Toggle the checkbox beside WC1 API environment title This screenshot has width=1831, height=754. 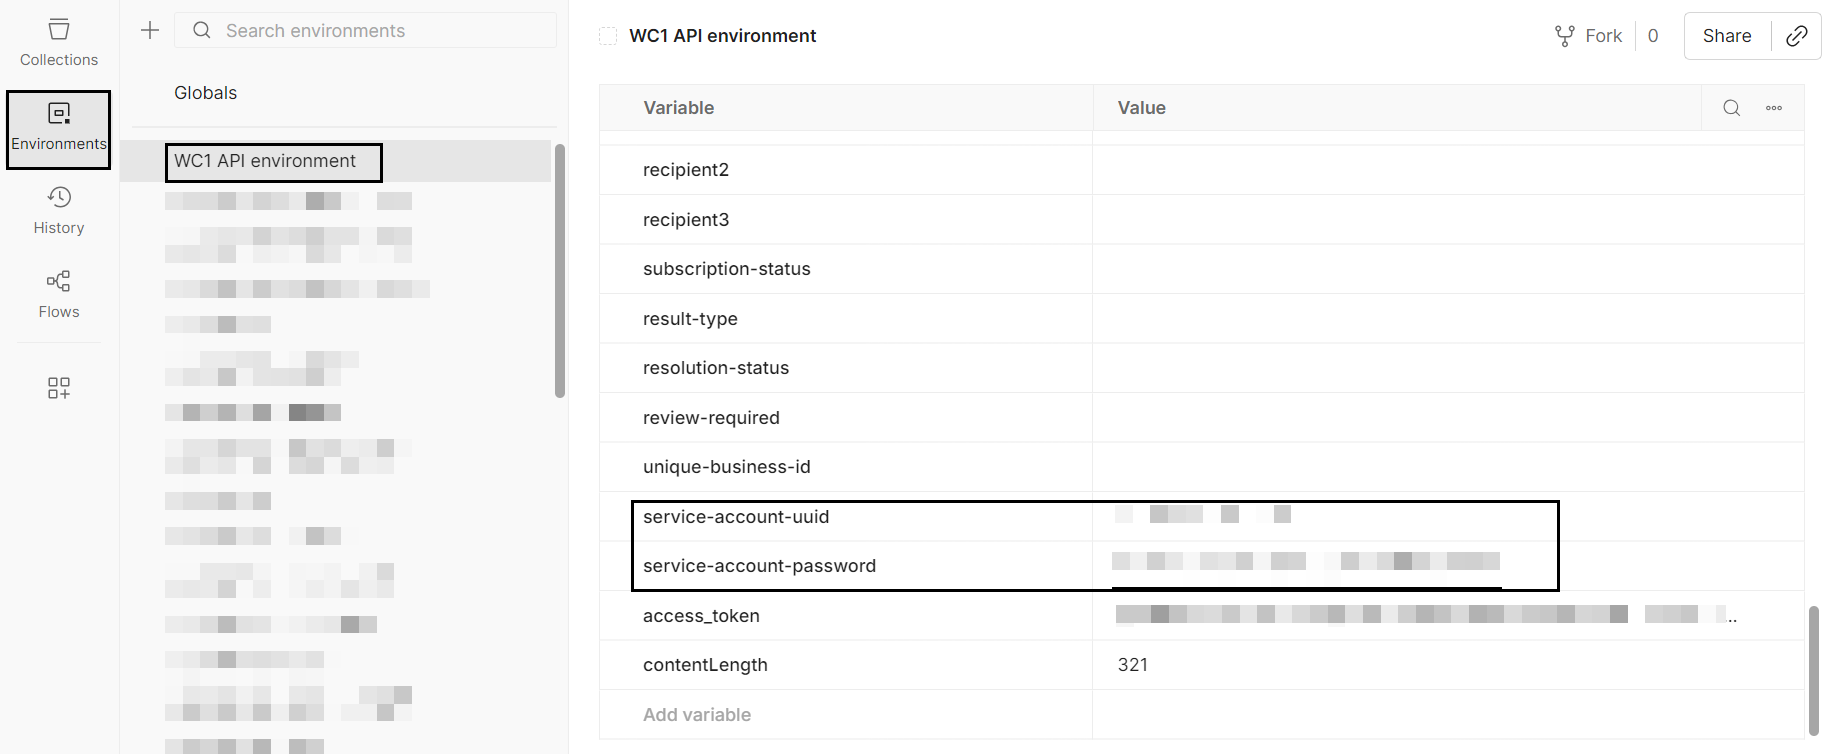point(608,34)
